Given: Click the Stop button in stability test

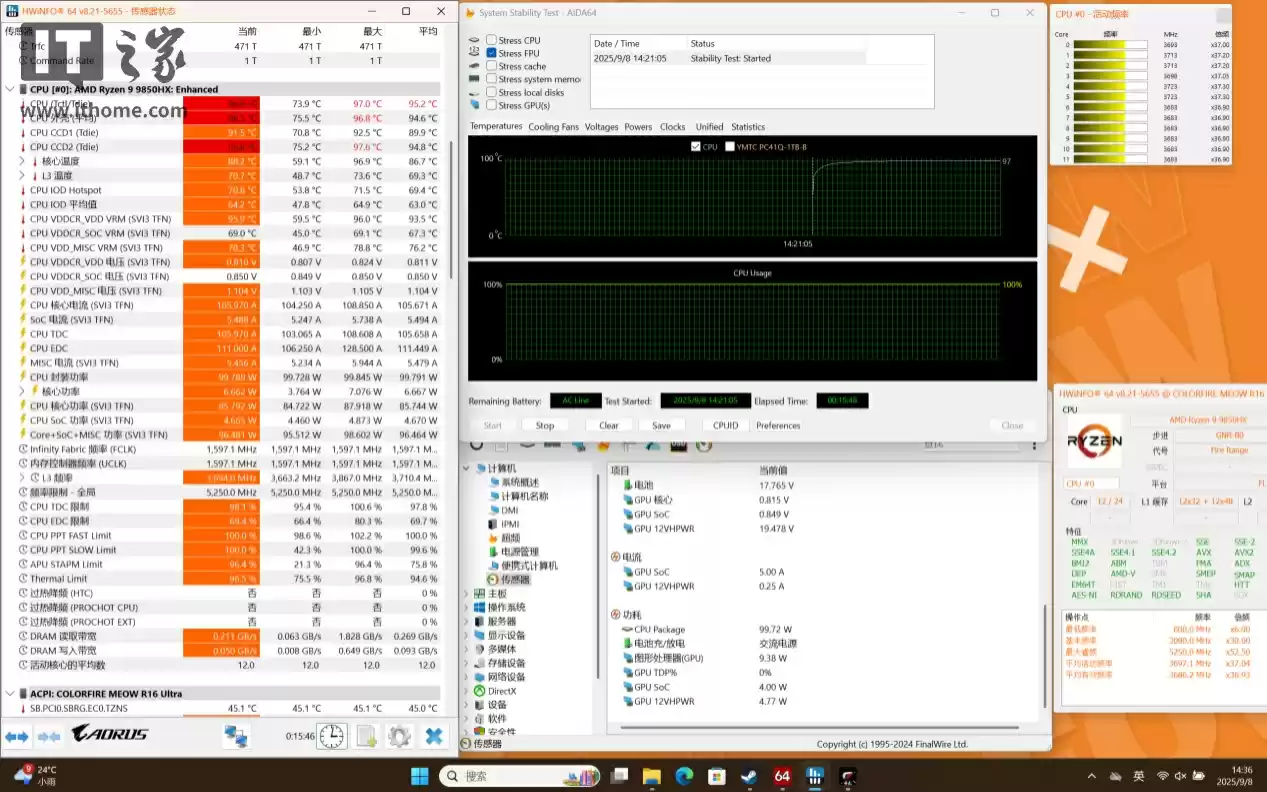Looking at the screenshot, I should point(544,424).
